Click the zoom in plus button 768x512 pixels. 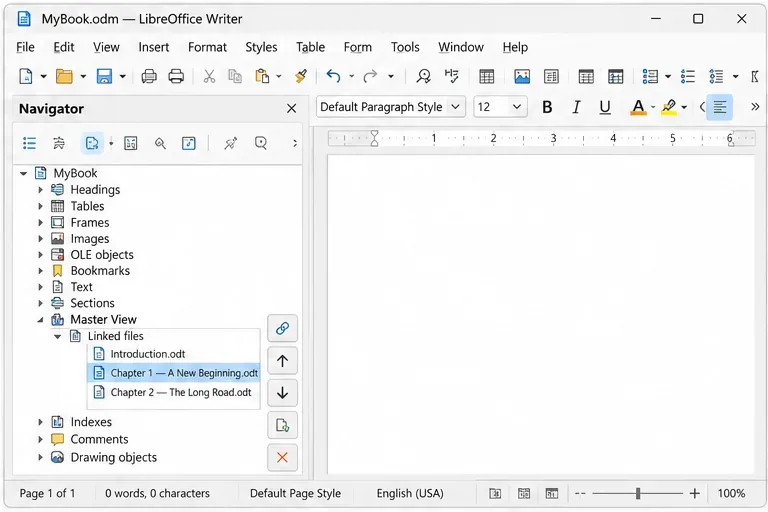click(695, 493)
